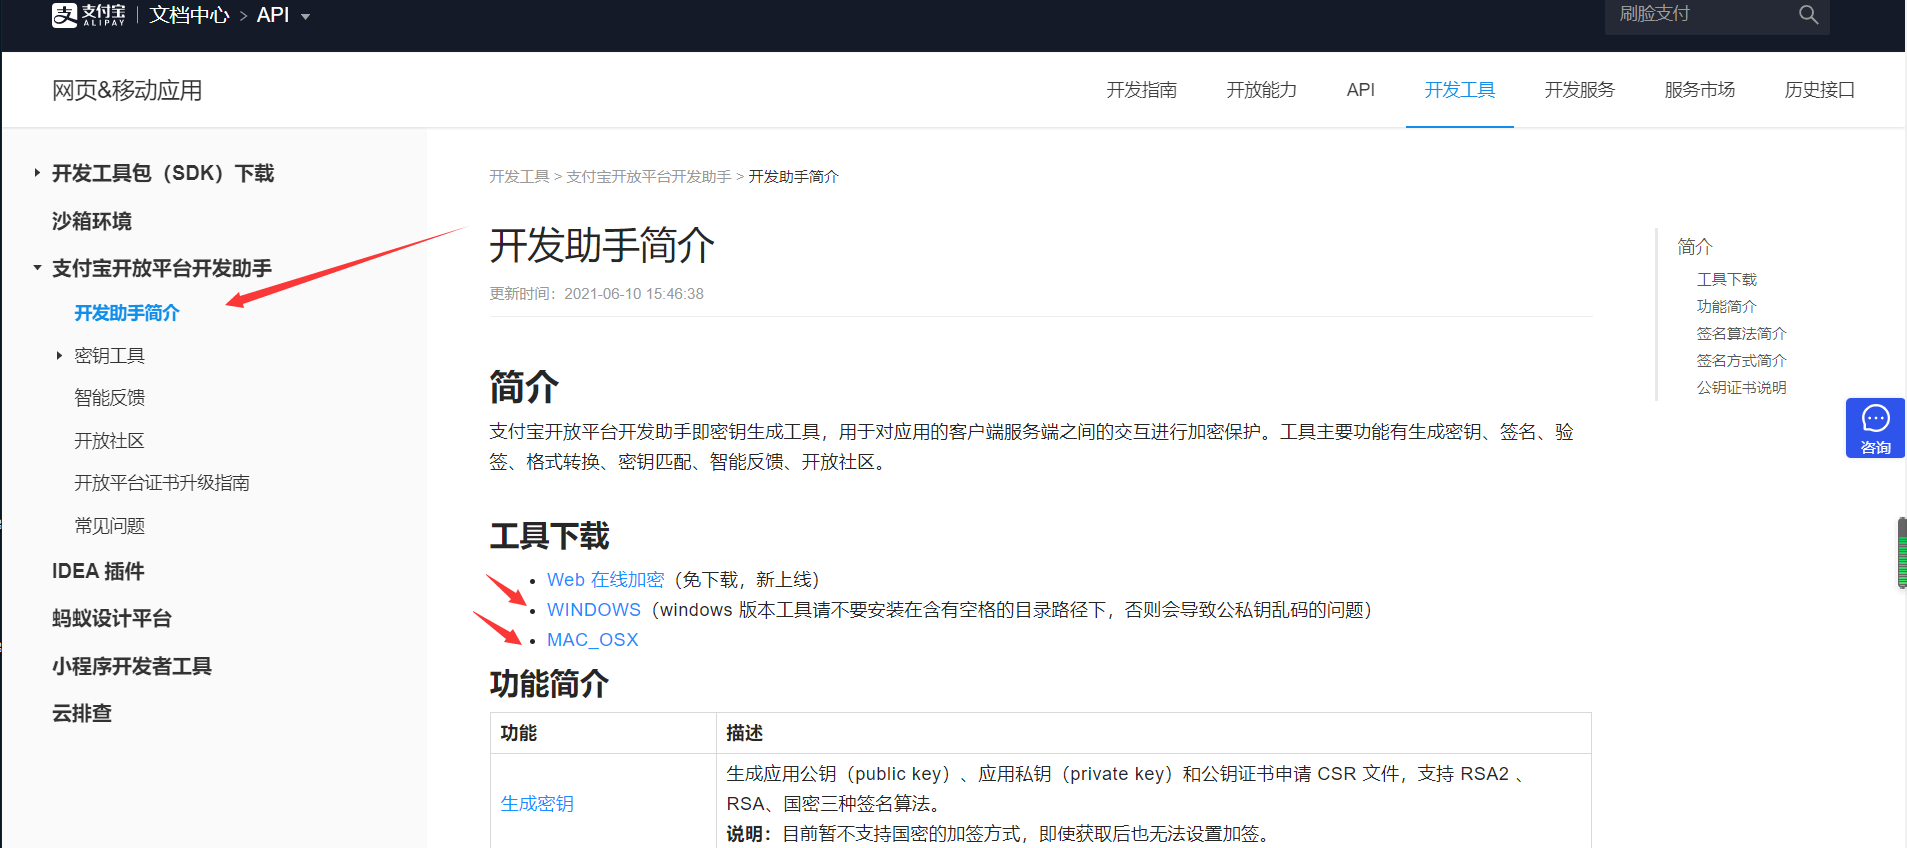Screen dimensions: 1907x848
Task: Open the API navigation tab
Action: point(1360,90)
